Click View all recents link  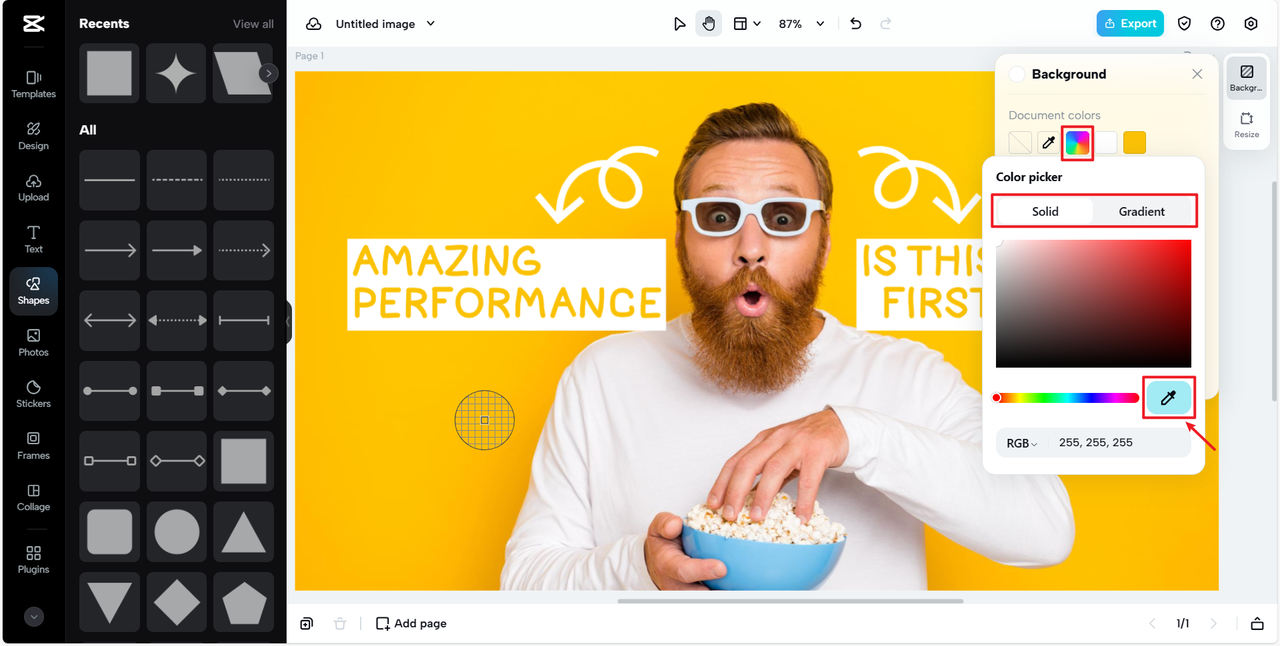[253, 24]
